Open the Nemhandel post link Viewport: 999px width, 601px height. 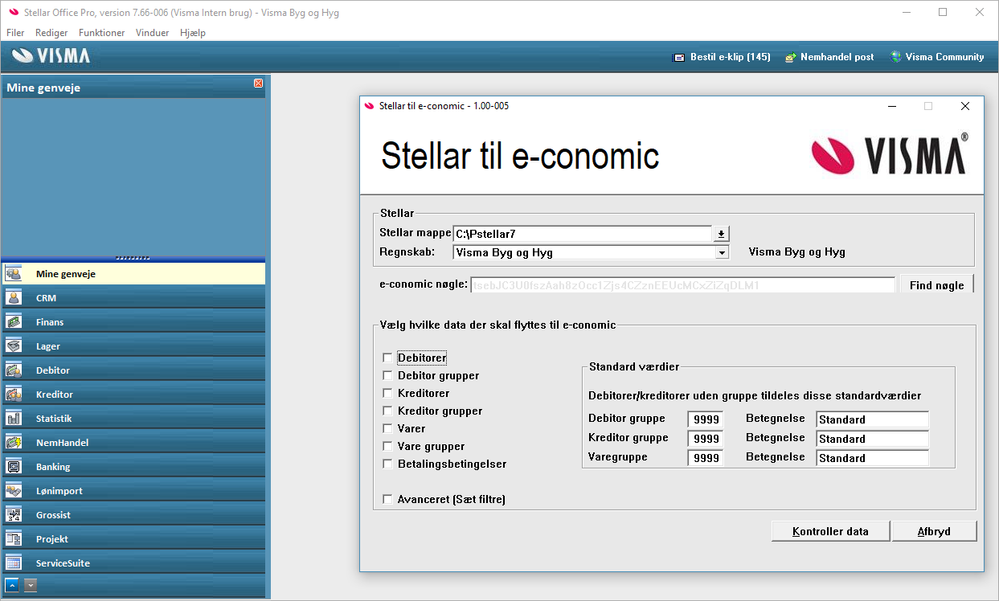(837, 57)
